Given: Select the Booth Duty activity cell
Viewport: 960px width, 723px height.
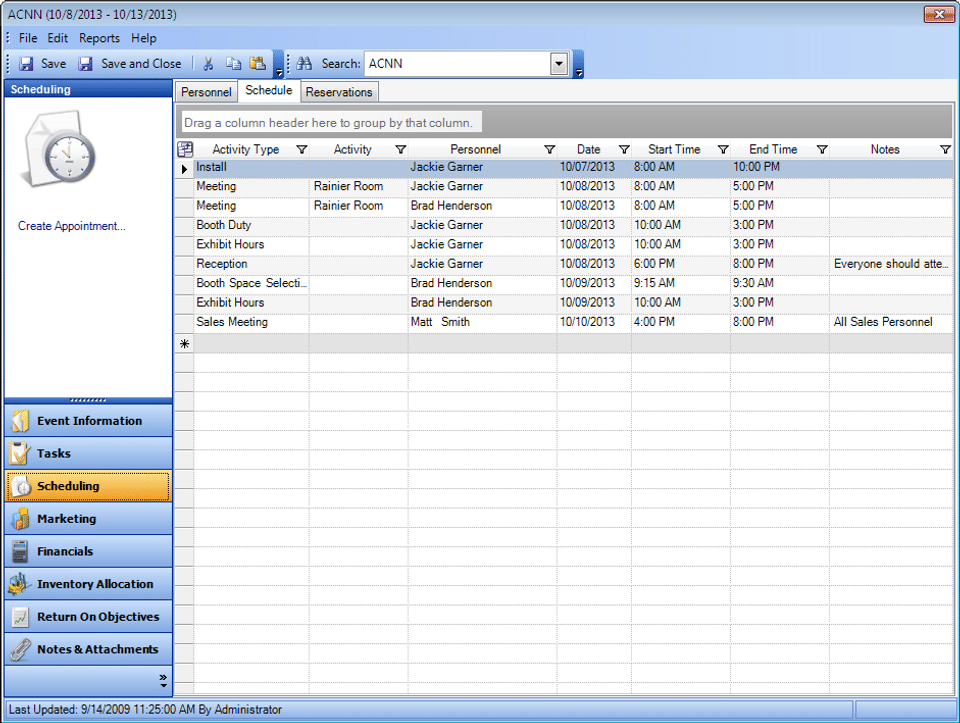Looking at the screenshot, I should tap(252, 225).
